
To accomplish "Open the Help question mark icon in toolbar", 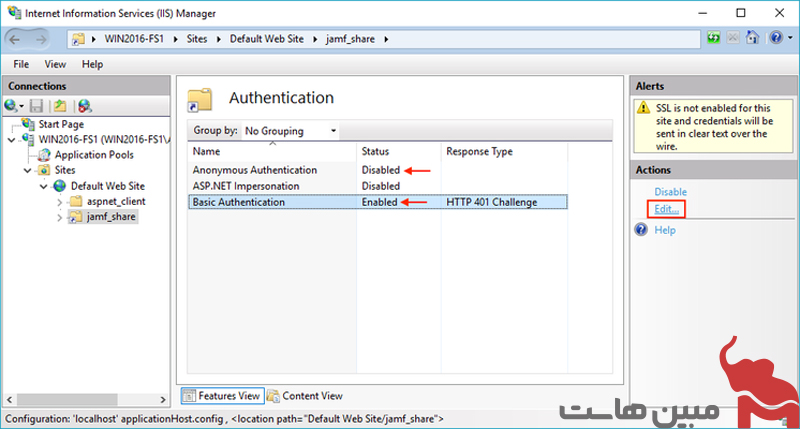I will pos(776,38).
